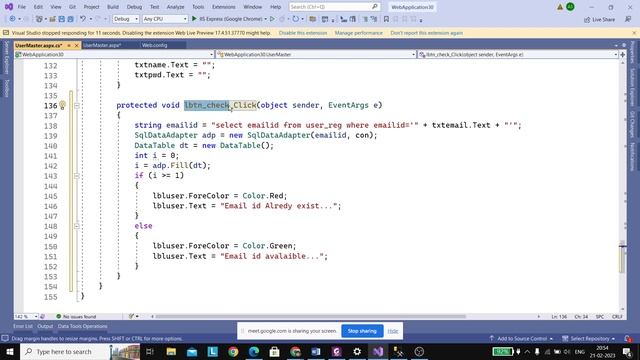Click the vertical scrollbar thumb
This screenshot has height=360, width=640.
622,259
